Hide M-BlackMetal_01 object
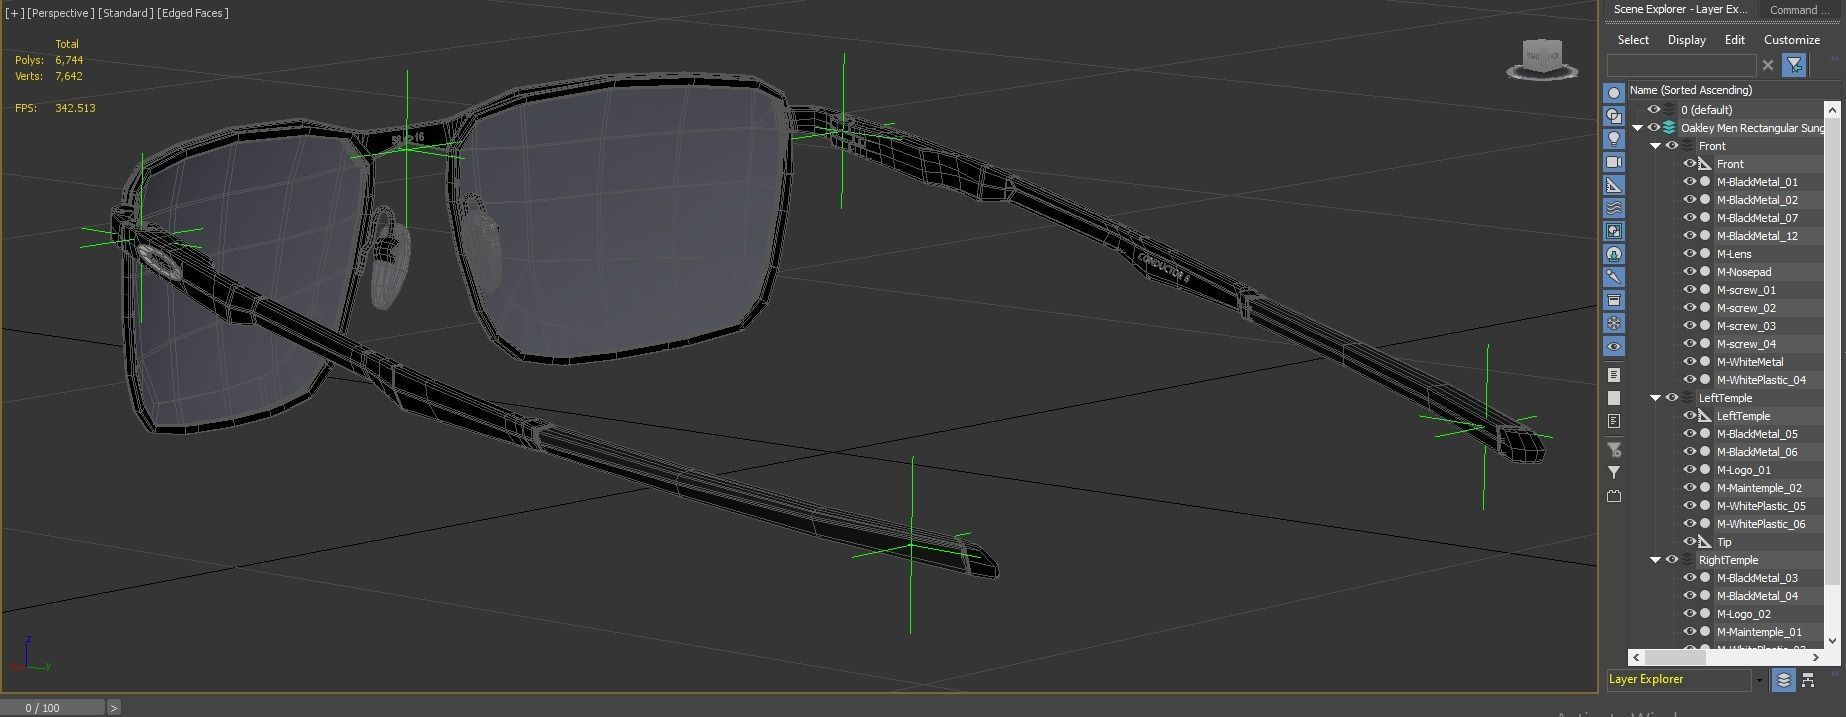 pos(1690,182)
